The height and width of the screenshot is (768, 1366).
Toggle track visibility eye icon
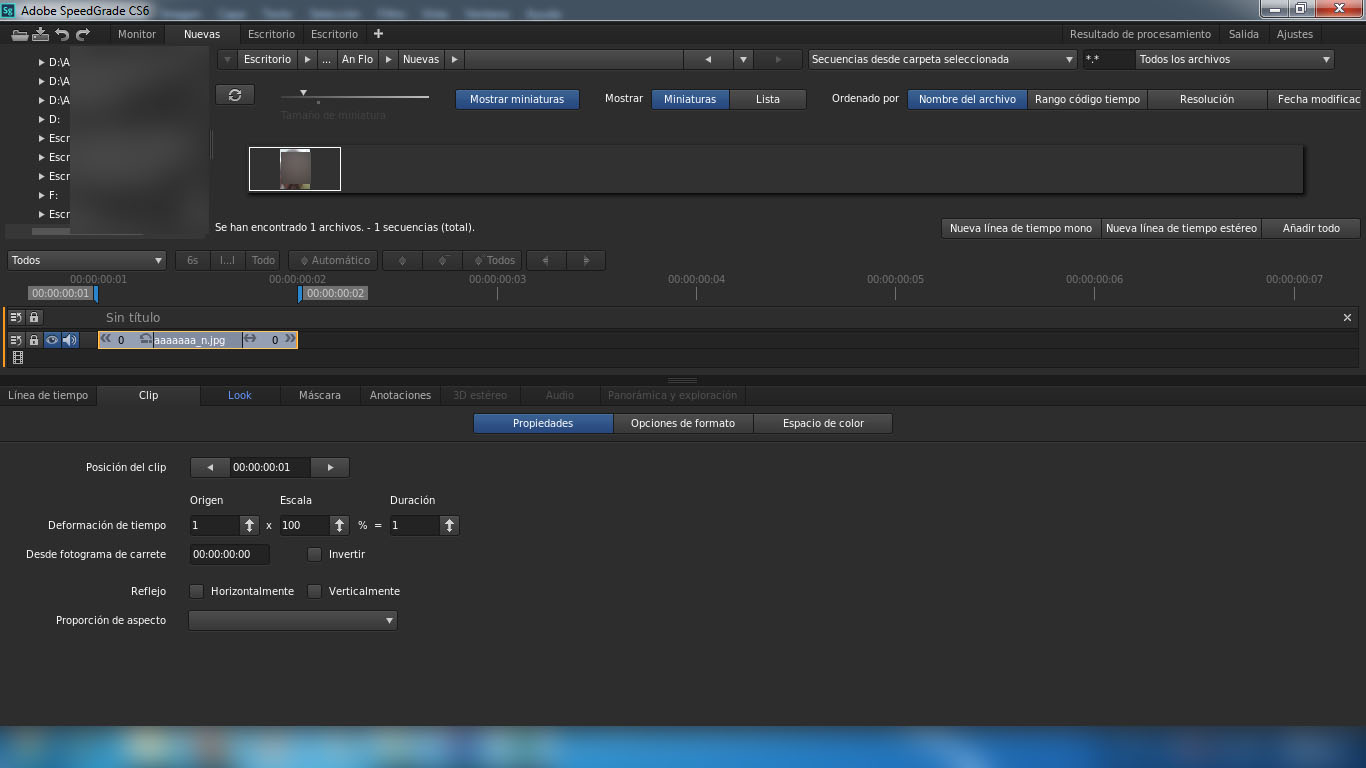(x=52, y=340)
